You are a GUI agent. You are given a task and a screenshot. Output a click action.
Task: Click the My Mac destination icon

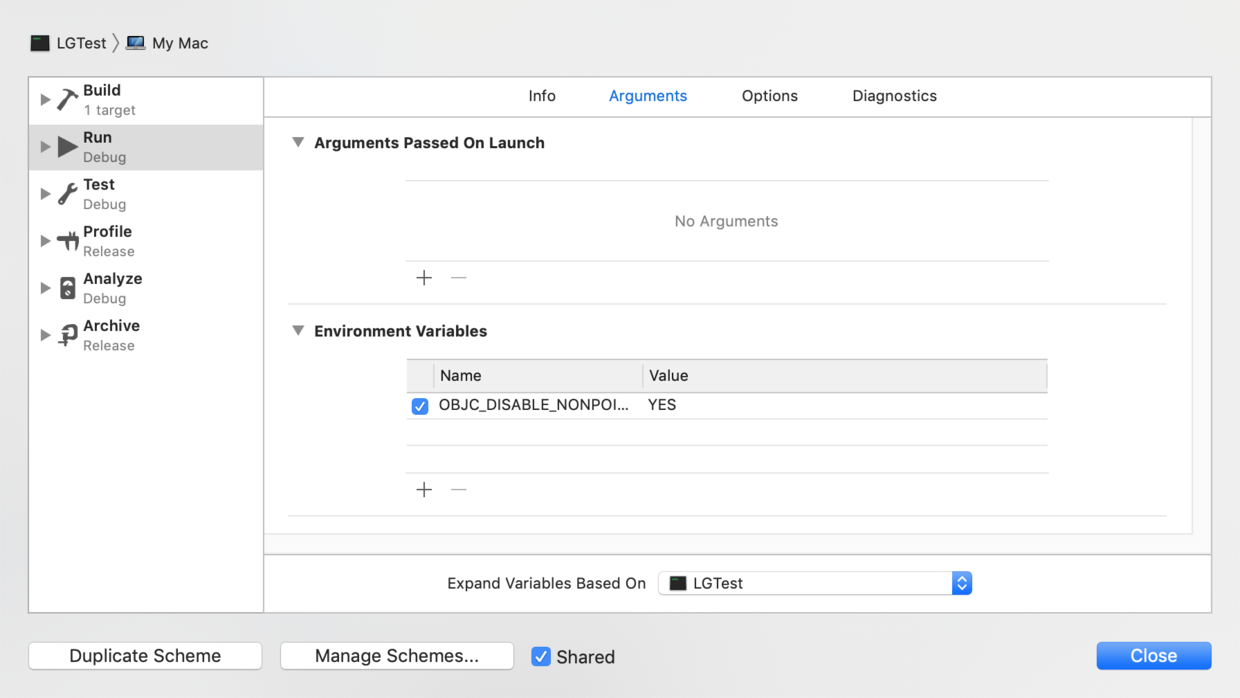136,43
